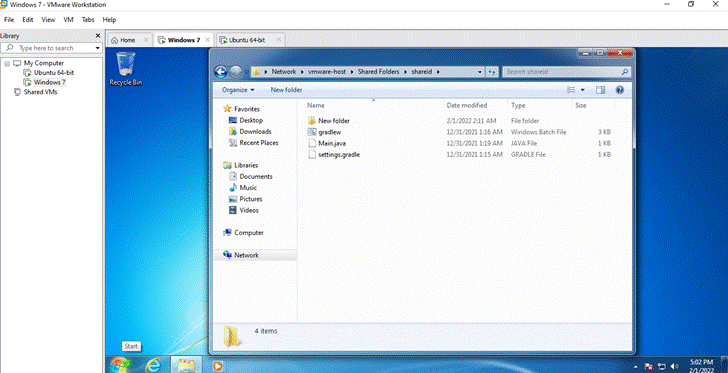Click the Explorer back arrow button
The image size is (728, 373).
[221, 72]
